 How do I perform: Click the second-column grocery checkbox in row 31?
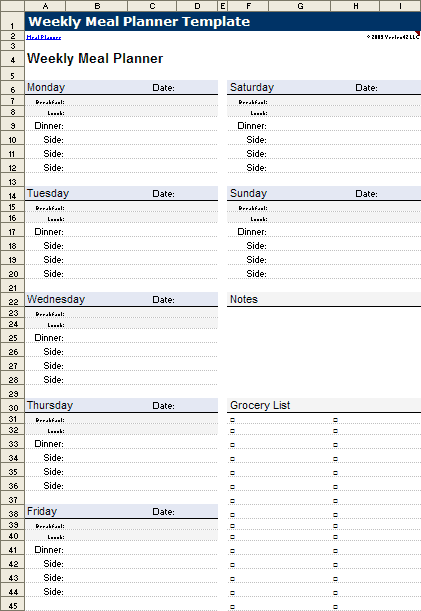[x=335, y=420]
